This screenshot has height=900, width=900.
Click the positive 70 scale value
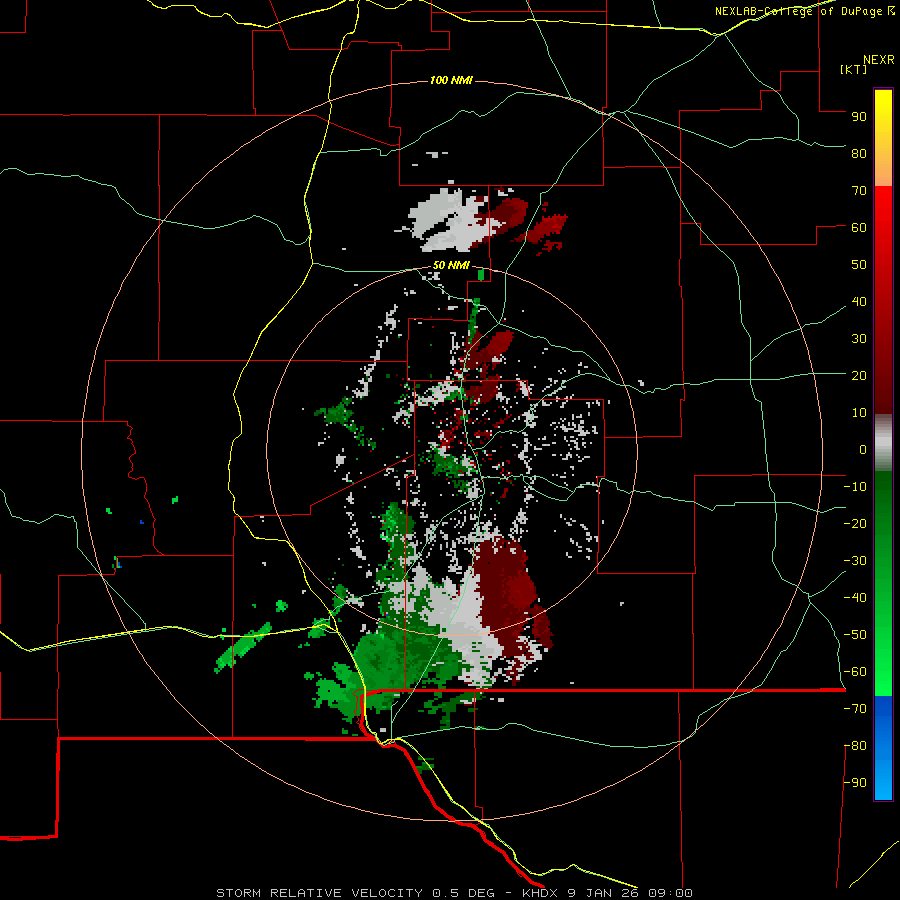pos(859,191)
